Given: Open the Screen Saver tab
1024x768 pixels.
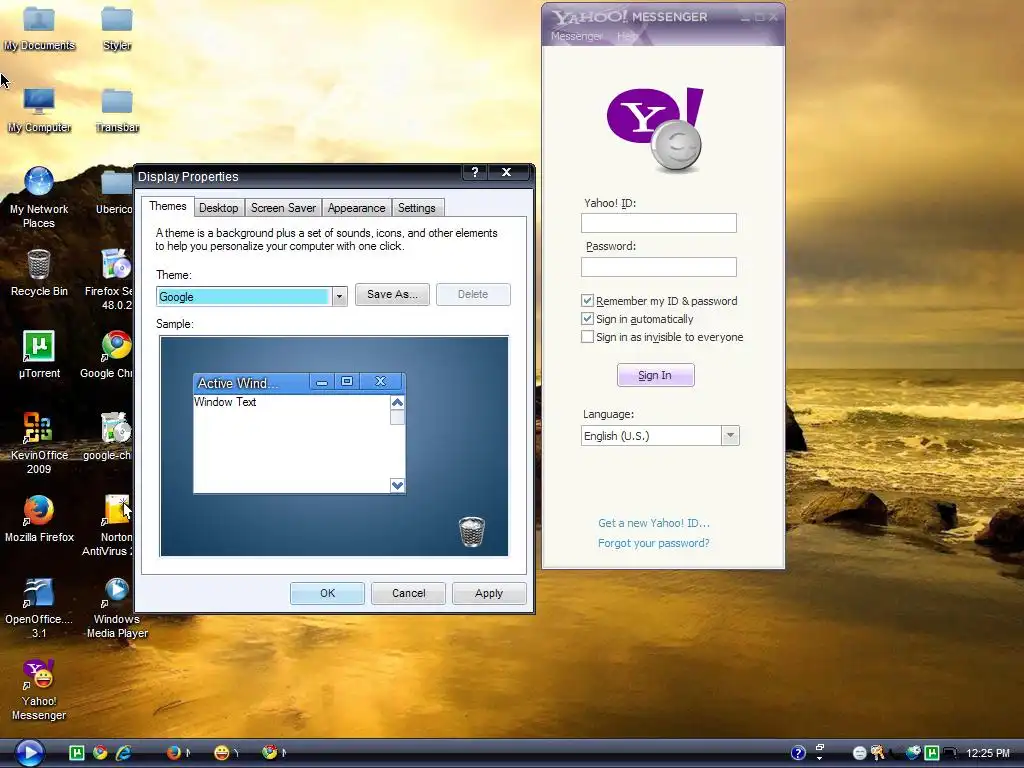Looking at the screenshot, I should pyautogui.click(x=283, y=208).
